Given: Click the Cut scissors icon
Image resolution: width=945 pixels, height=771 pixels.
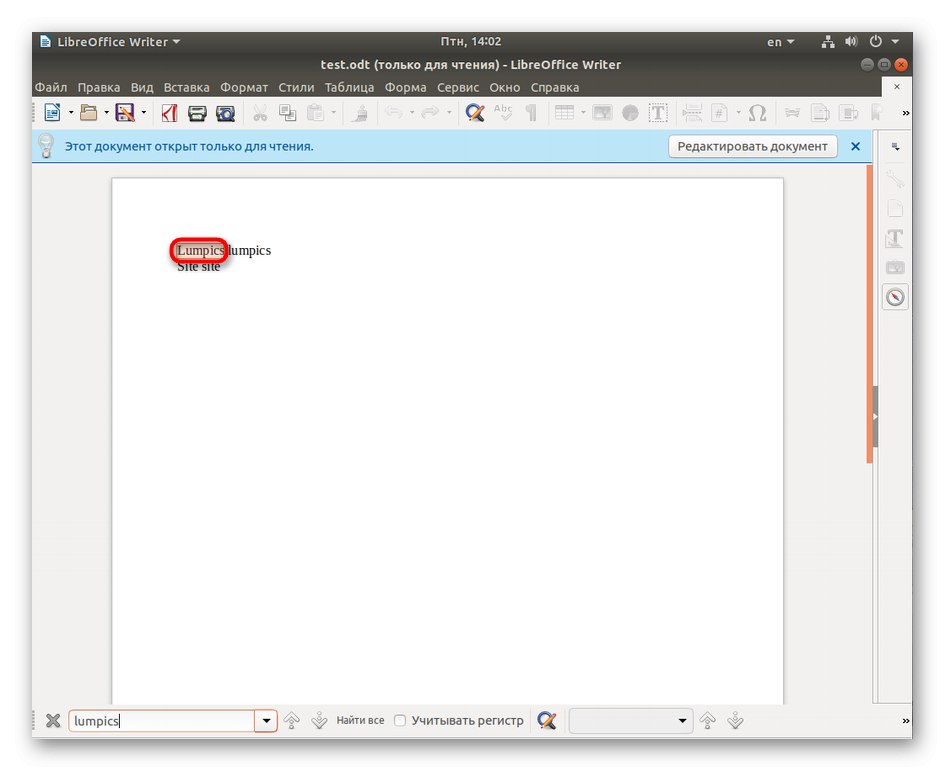Looking at the screenshot, I should [x=260, y=113].
